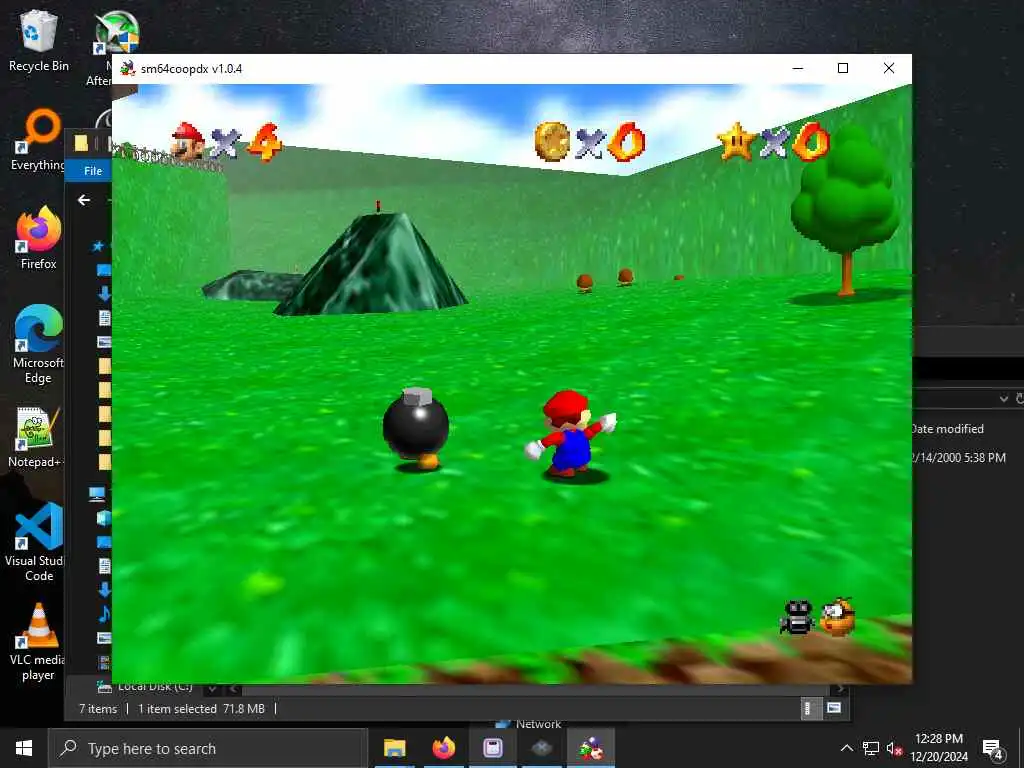Click the muted volume tray icon
Viewport: 1024px width, 768px height.
(x=894, y=748)
